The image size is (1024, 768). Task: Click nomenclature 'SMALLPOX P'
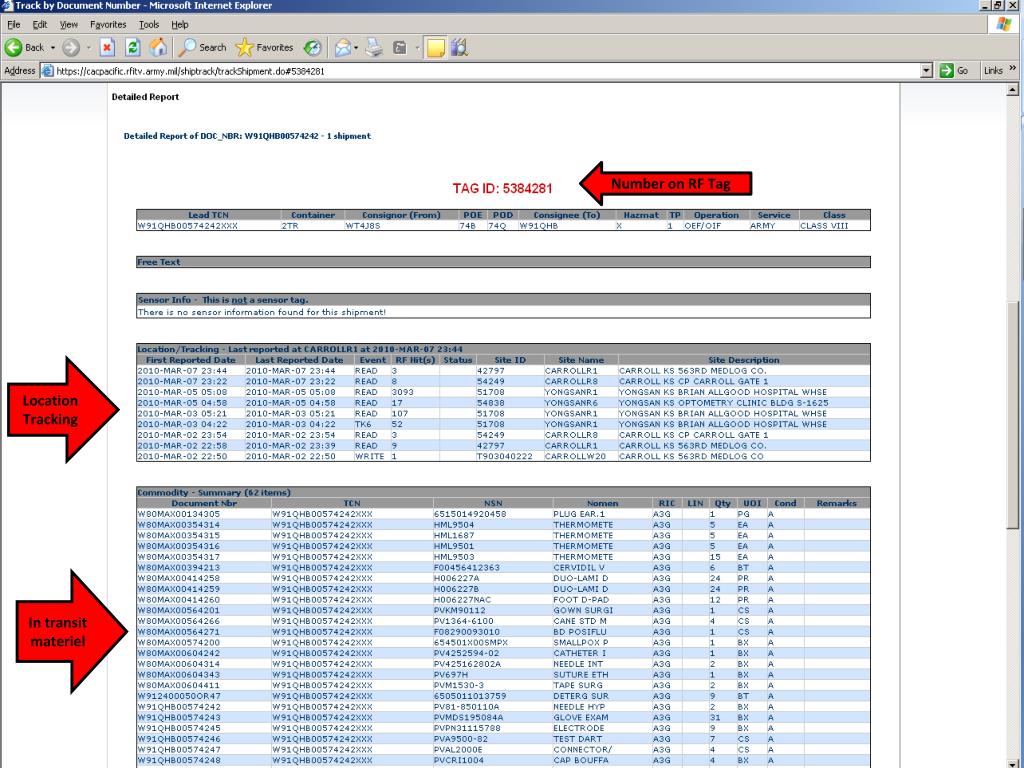(581, 643)
